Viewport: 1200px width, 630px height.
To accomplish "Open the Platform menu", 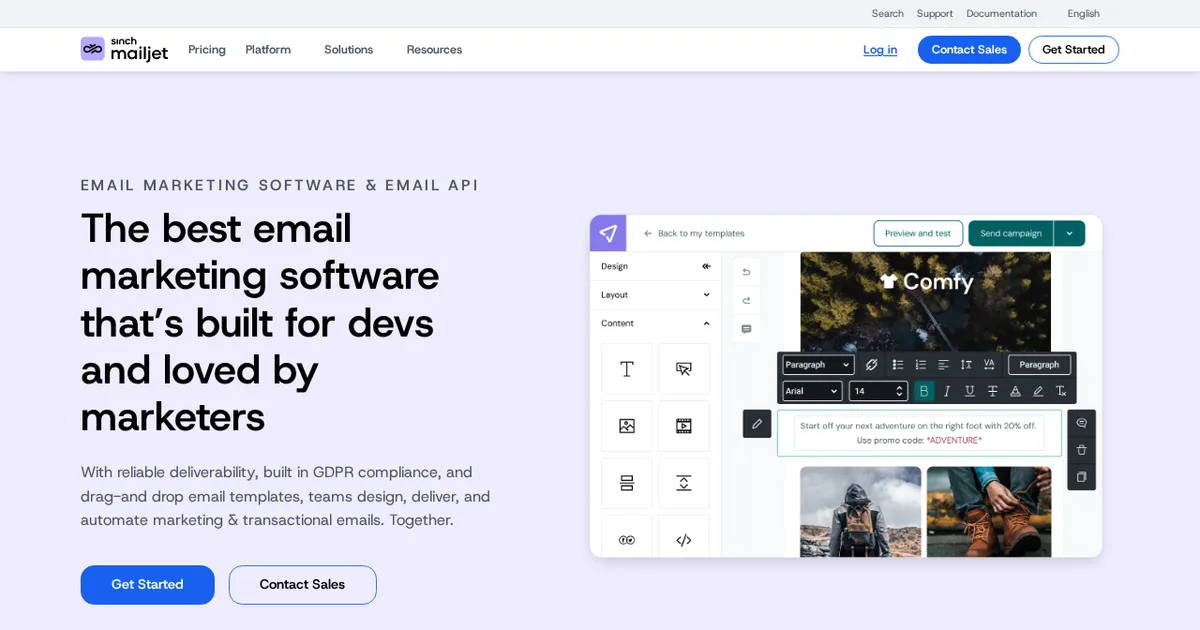I will click(268, 49).
